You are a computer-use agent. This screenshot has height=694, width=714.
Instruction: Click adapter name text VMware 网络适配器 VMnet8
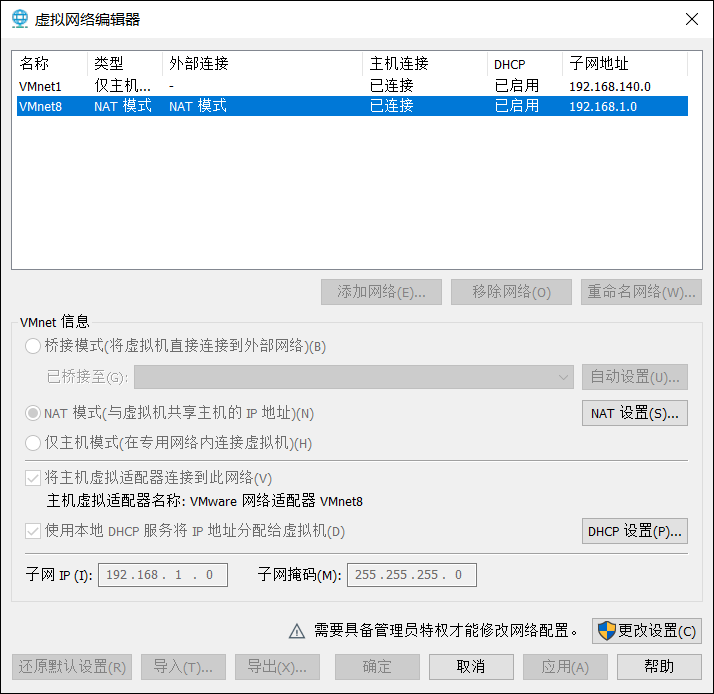point(276,501)
